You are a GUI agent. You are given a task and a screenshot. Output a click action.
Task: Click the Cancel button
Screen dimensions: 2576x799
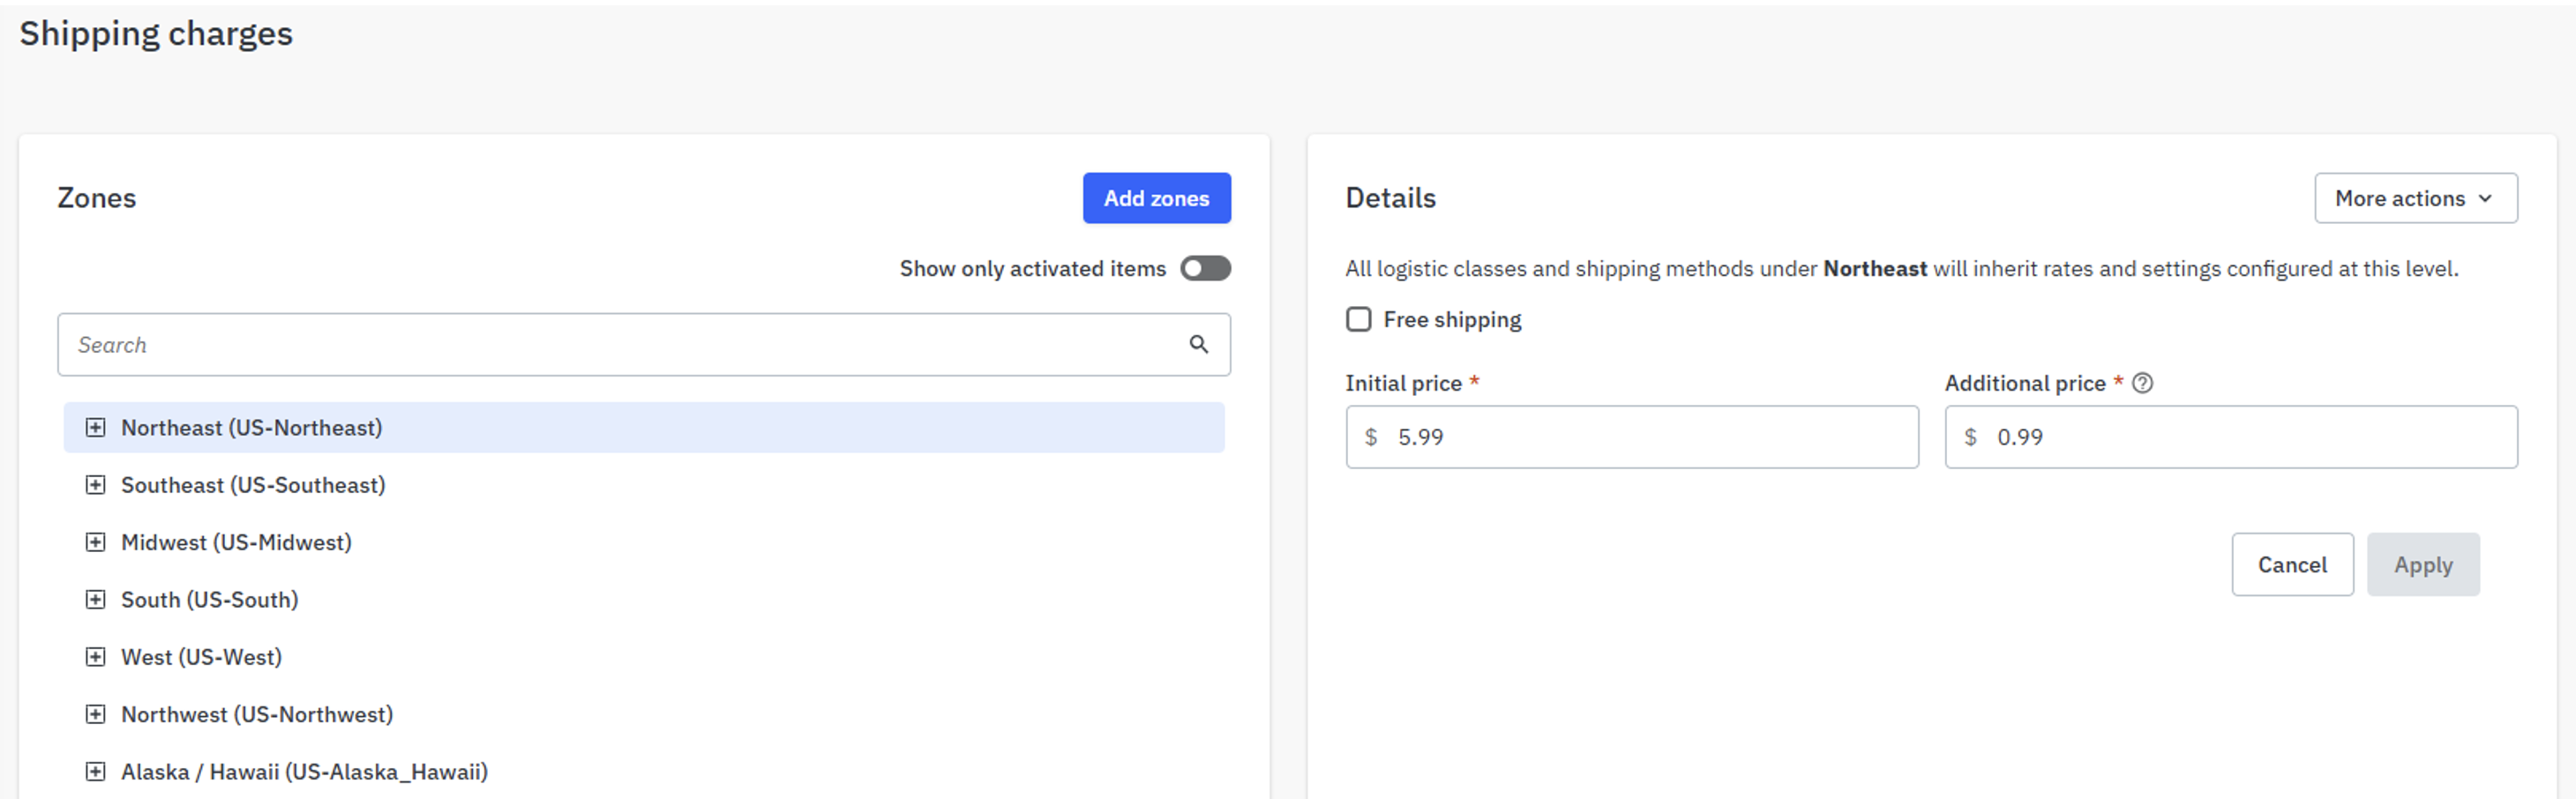(2292, 565)
